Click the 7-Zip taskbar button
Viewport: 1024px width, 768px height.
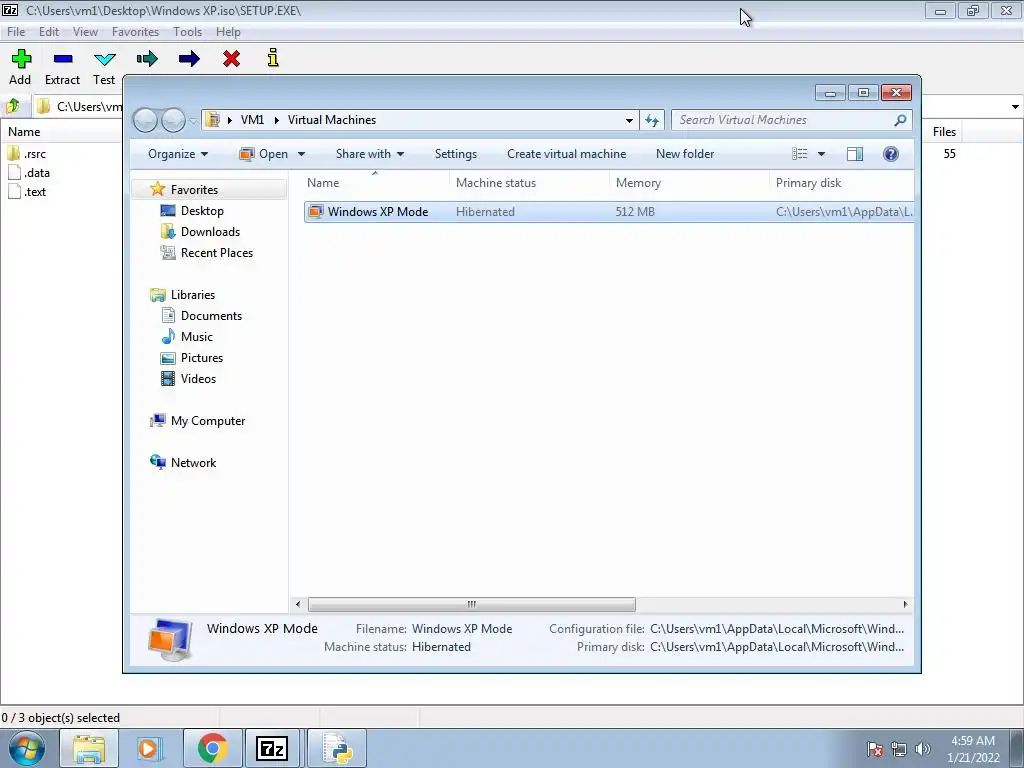tap(272, 749)
